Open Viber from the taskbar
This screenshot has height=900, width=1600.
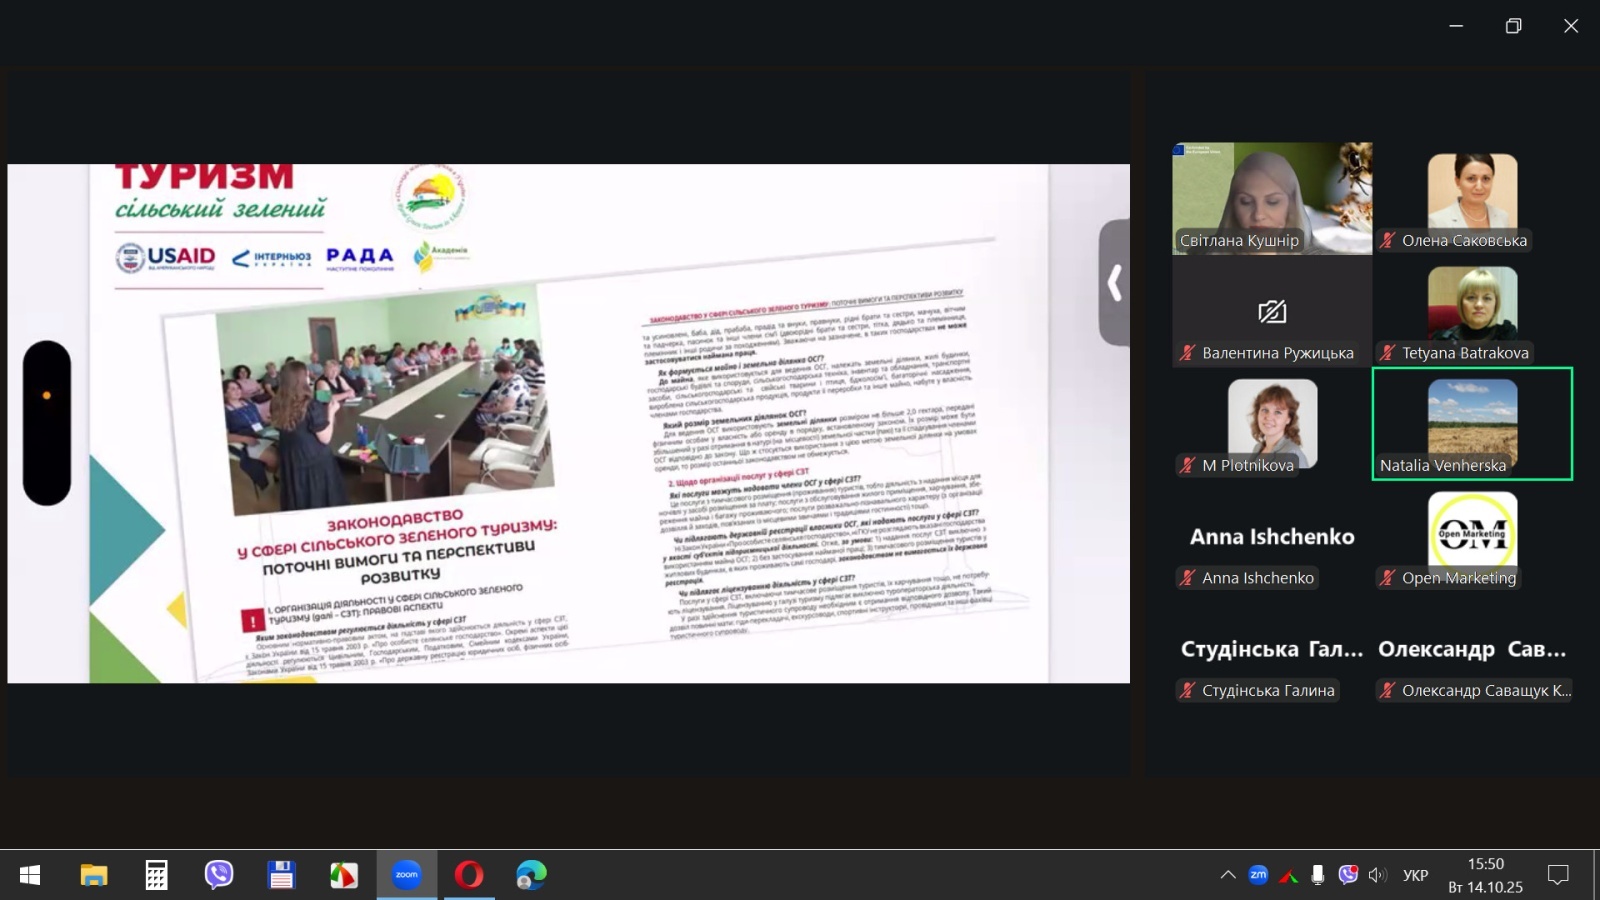219,875
